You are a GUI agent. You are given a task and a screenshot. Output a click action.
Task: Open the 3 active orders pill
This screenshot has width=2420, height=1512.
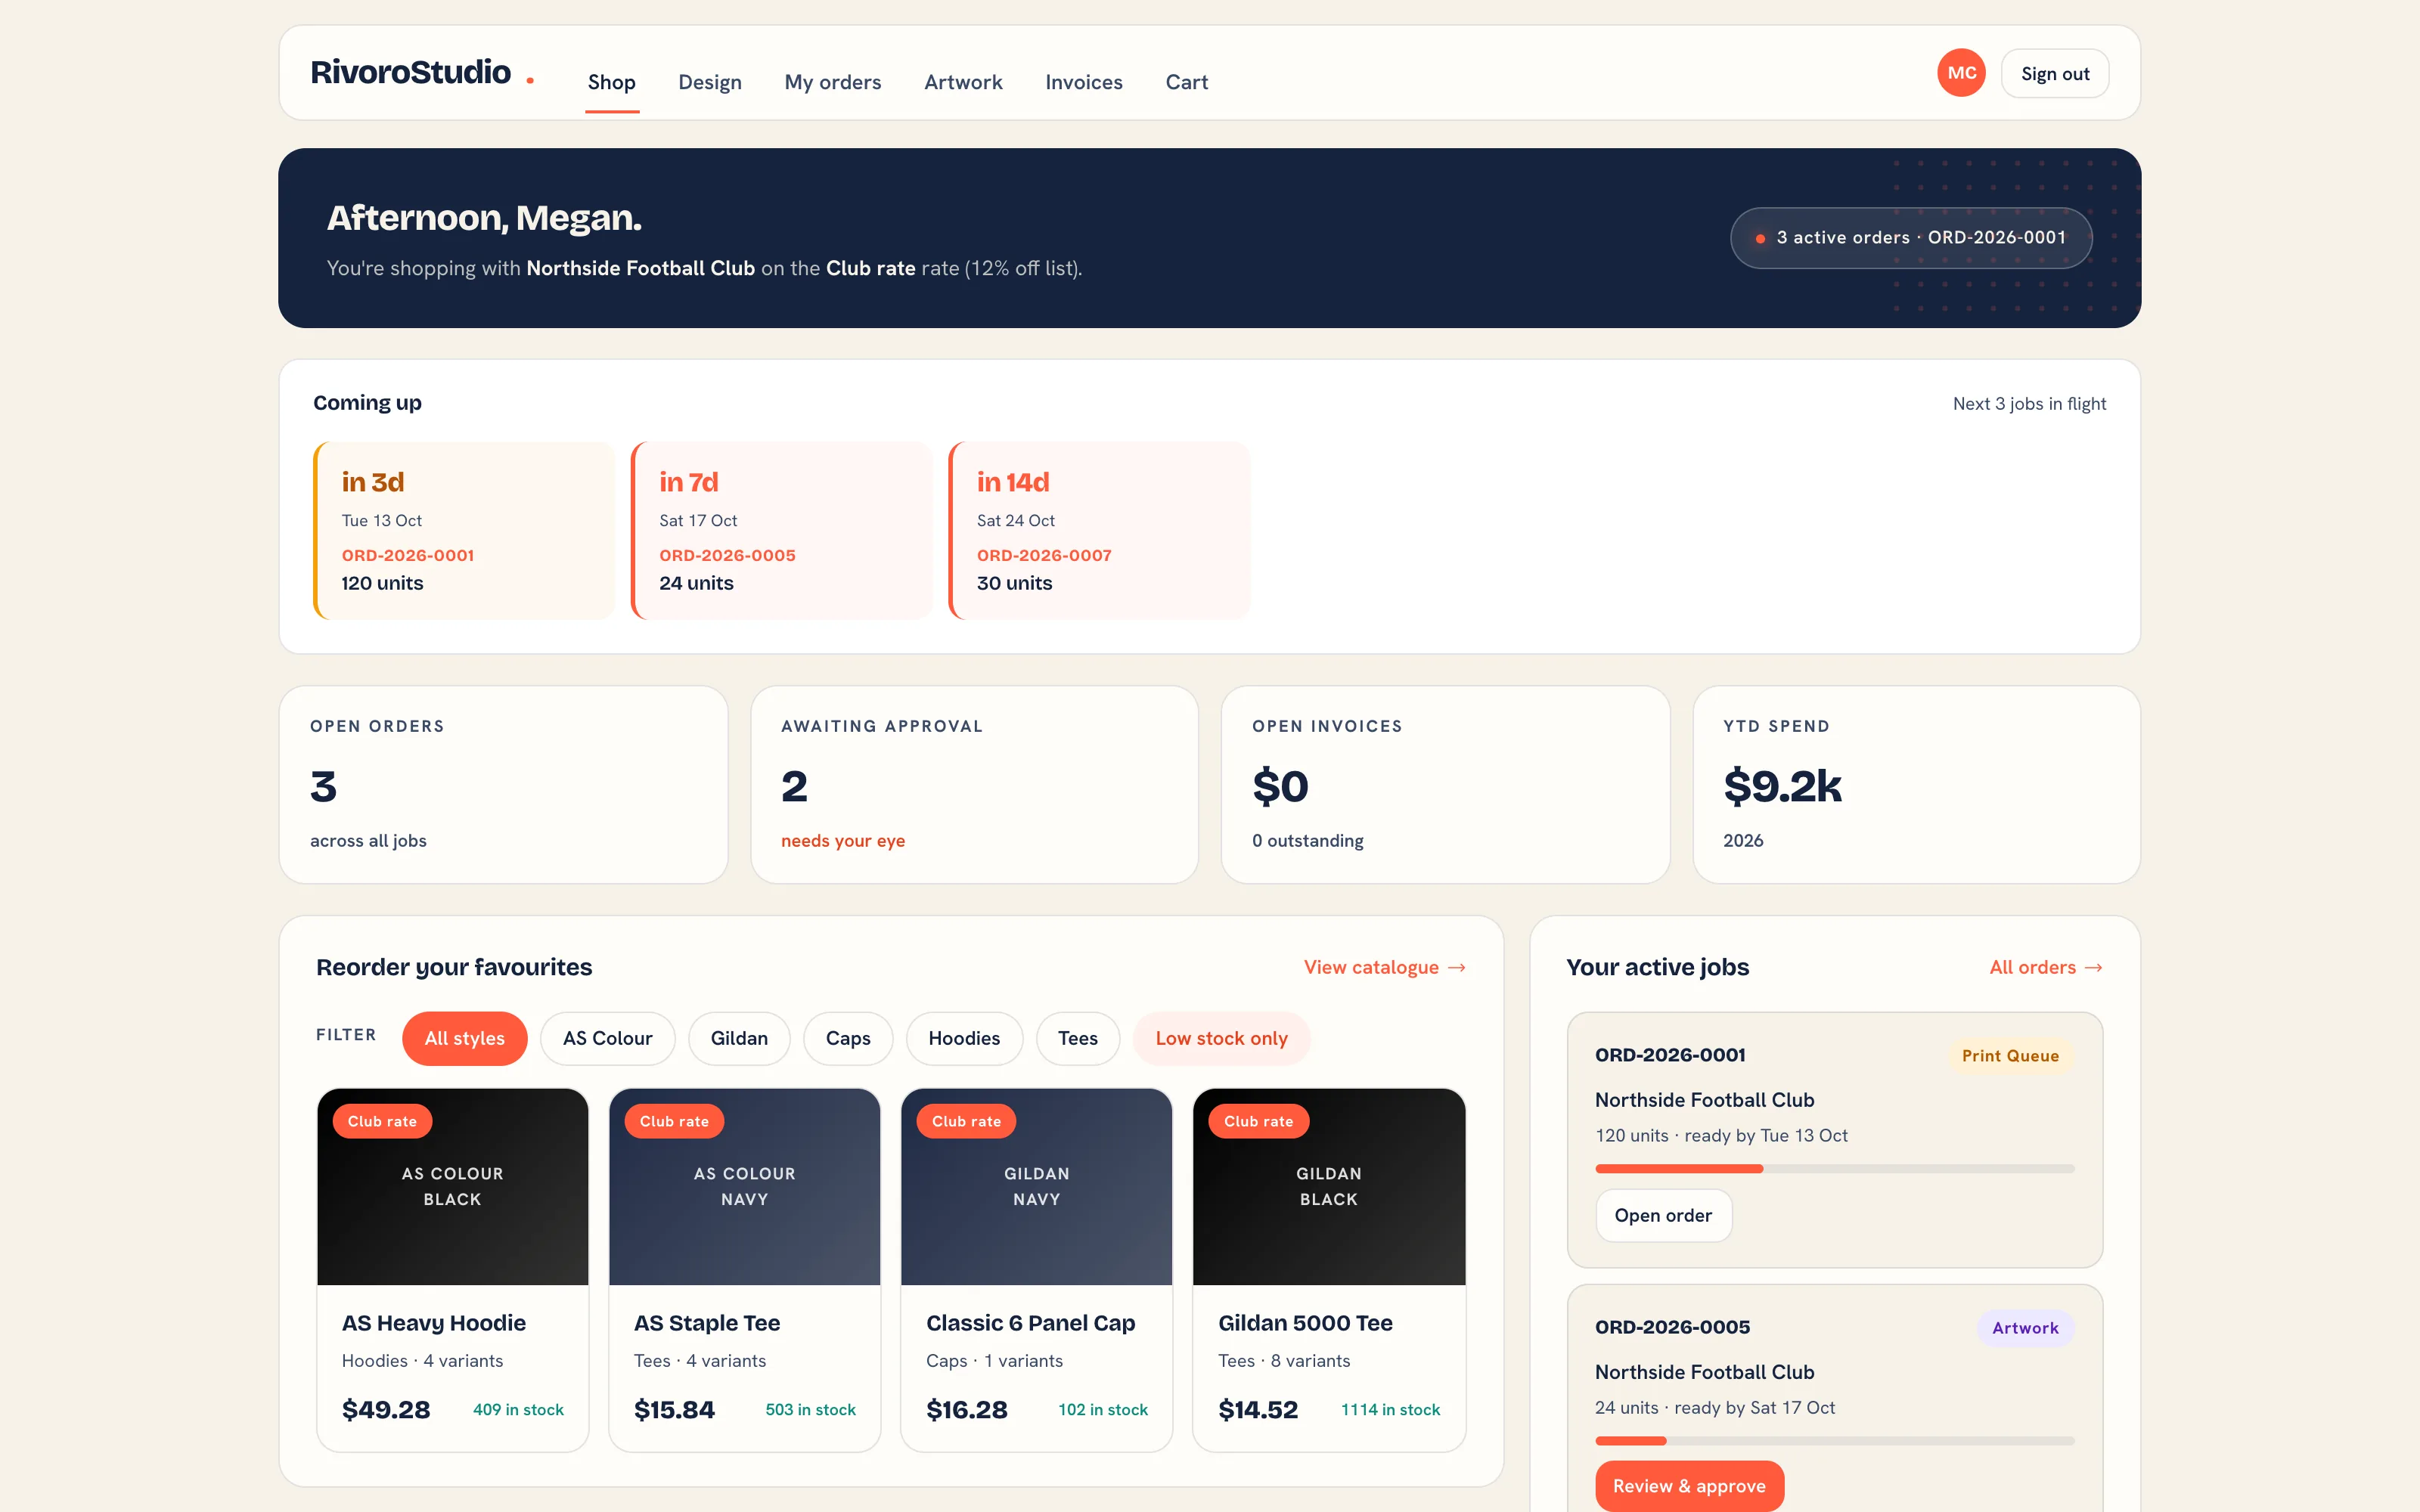tap(1910, 238)
